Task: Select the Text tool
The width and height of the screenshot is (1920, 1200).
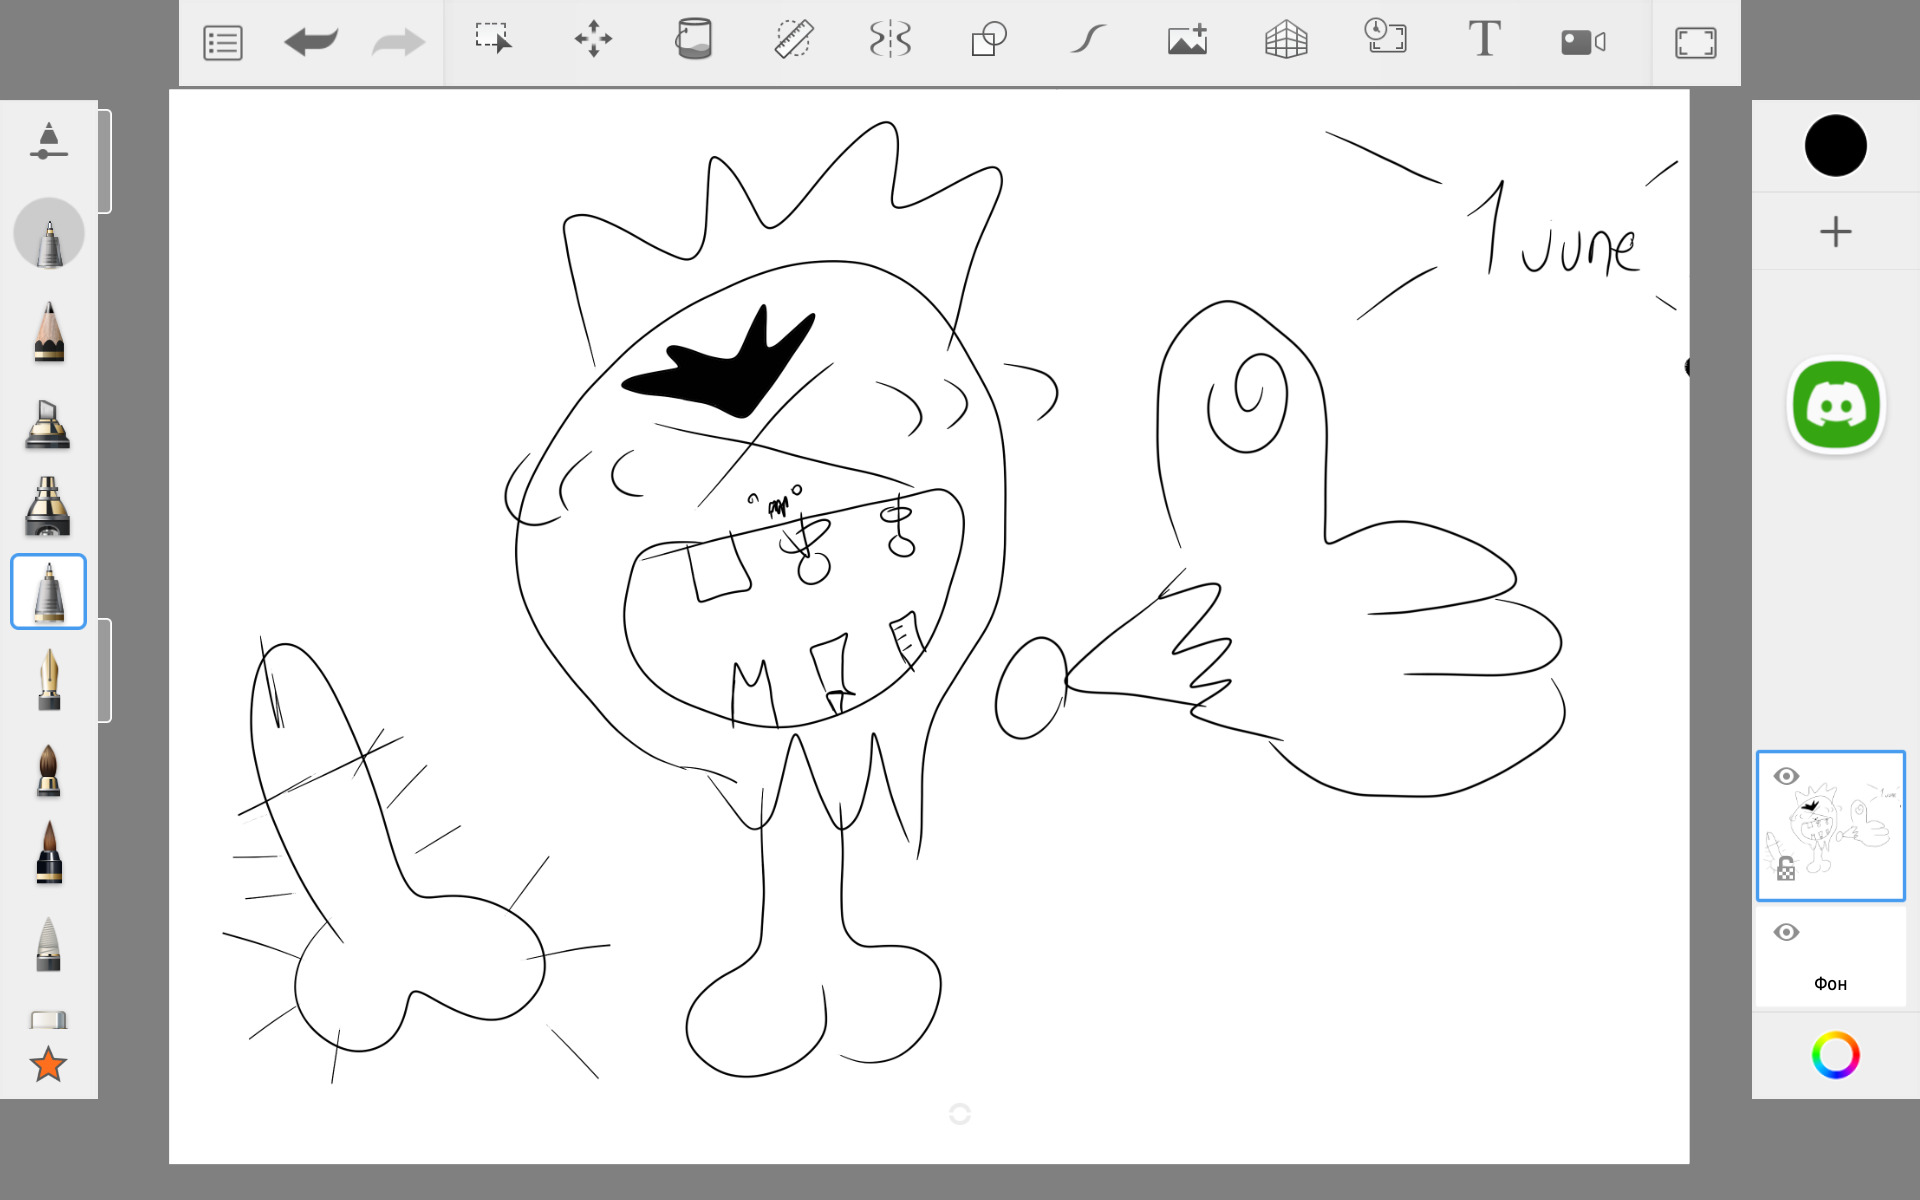Action: point(1484,40)
